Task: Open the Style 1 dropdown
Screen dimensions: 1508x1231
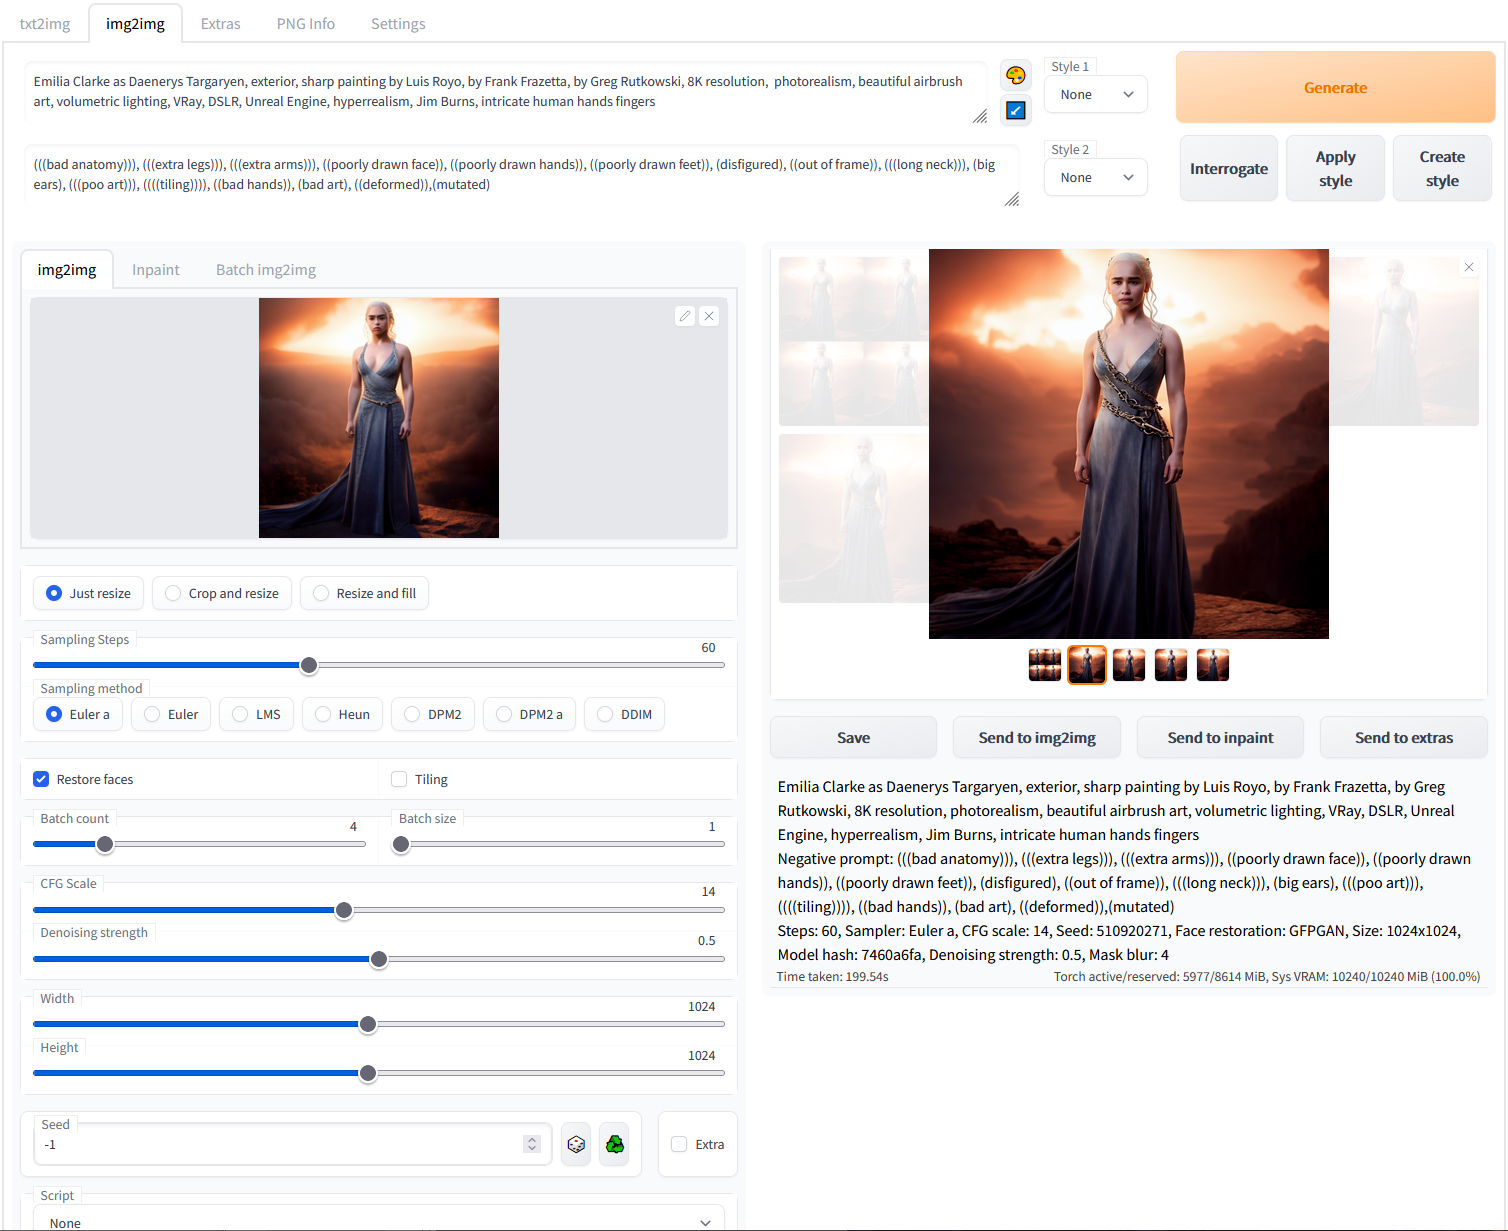Action: click(x=1096, y=95)
